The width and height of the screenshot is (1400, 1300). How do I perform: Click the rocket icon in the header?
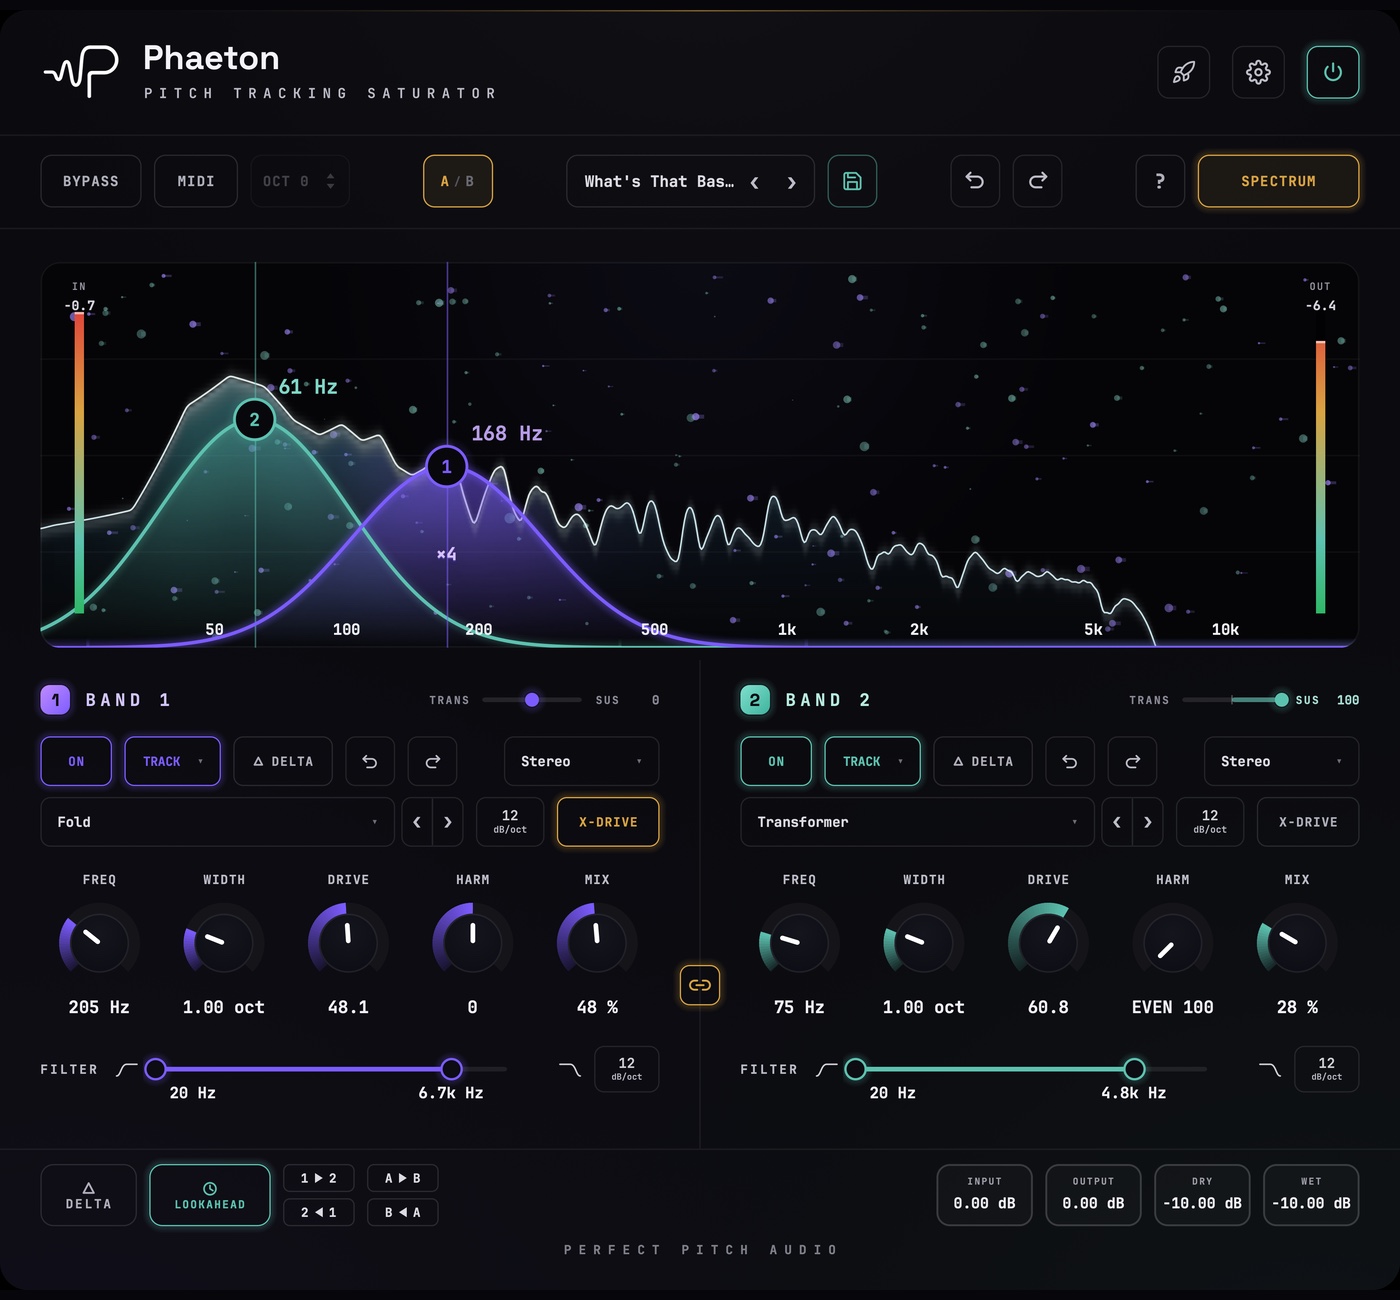click(x=1183, y=72)
